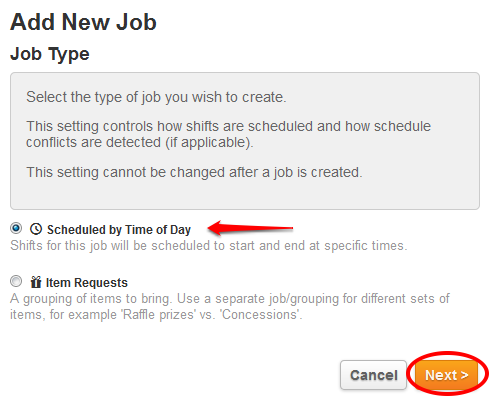Select the Scheduled by Time of Day radio button
Image resolution: width=494 pixels, height=406 pixels.
[16, 229]
